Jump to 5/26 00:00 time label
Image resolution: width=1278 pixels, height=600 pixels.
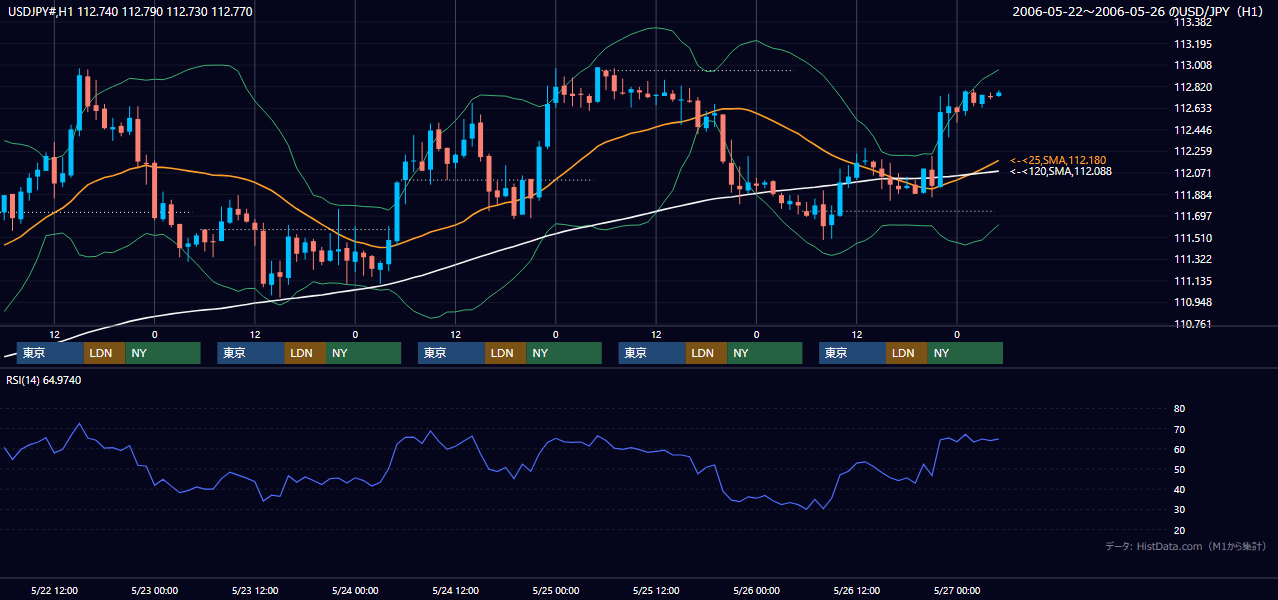pyautogui.click(x=756, y=591)
